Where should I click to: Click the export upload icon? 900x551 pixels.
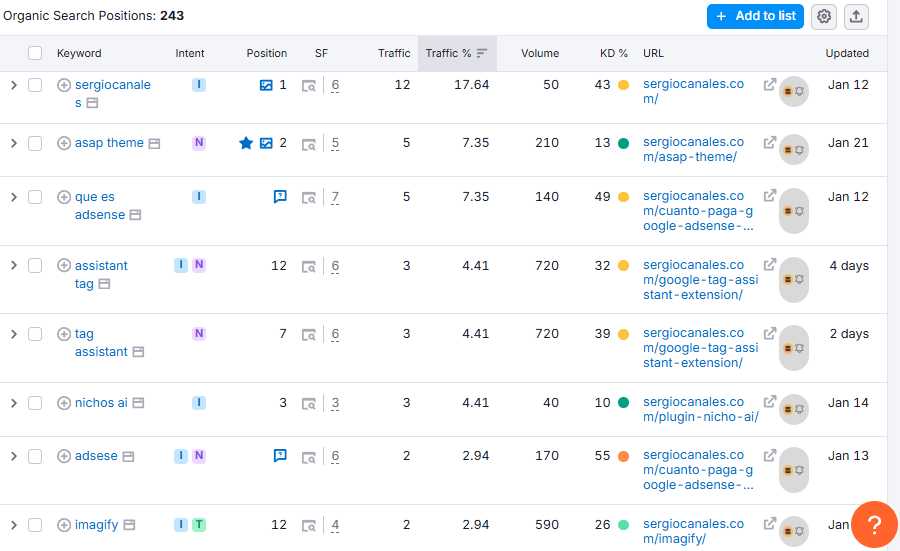point(856,16)
